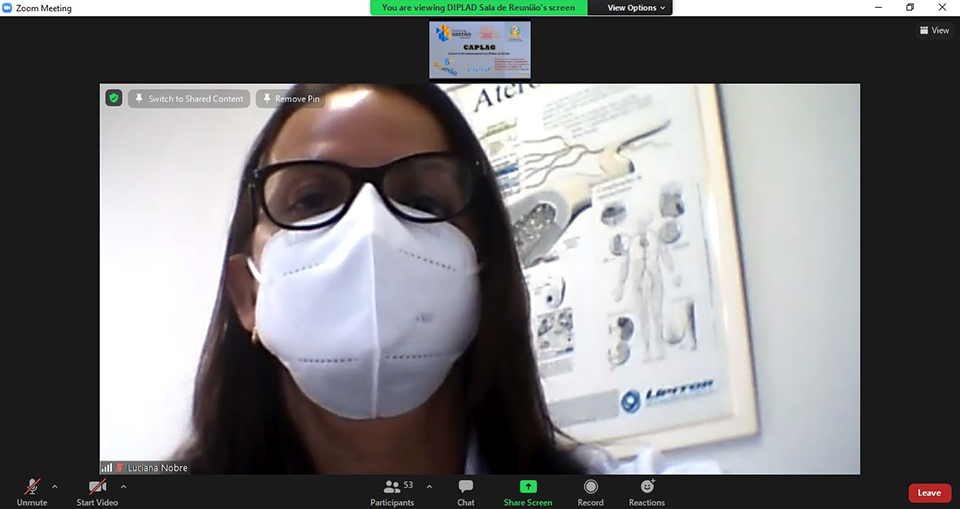Screen dimensions: 960x509
Task: Open the Chat panel
Action: pyautogui.click(x=465, y=488)
